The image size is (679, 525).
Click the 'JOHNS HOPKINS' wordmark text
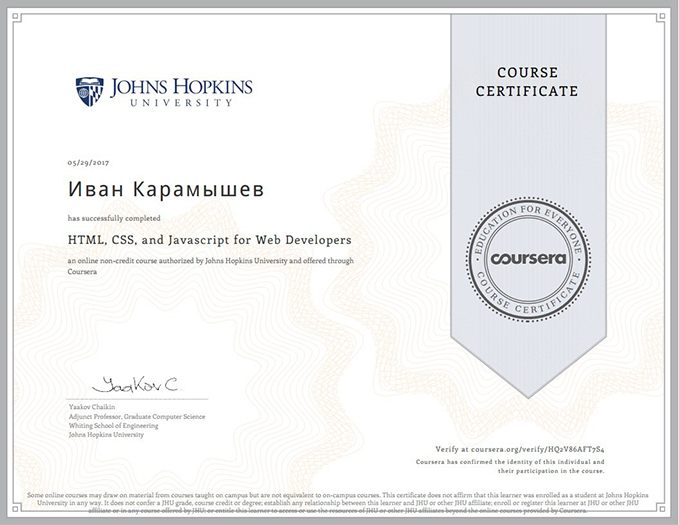pyautogui.click(x=181, y=87)
